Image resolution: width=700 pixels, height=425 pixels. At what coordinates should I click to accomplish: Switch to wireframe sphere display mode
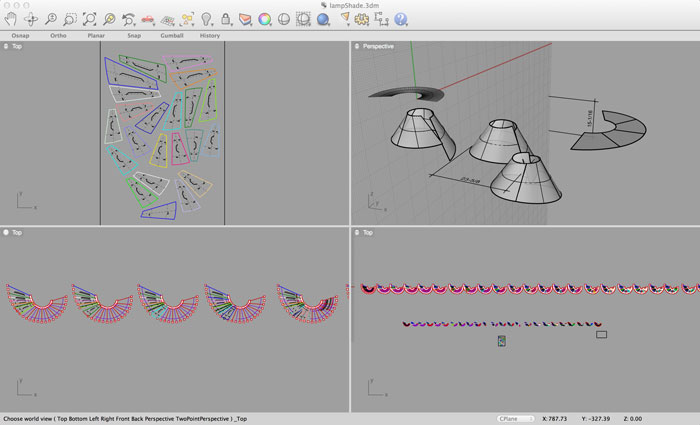point(284,19)
